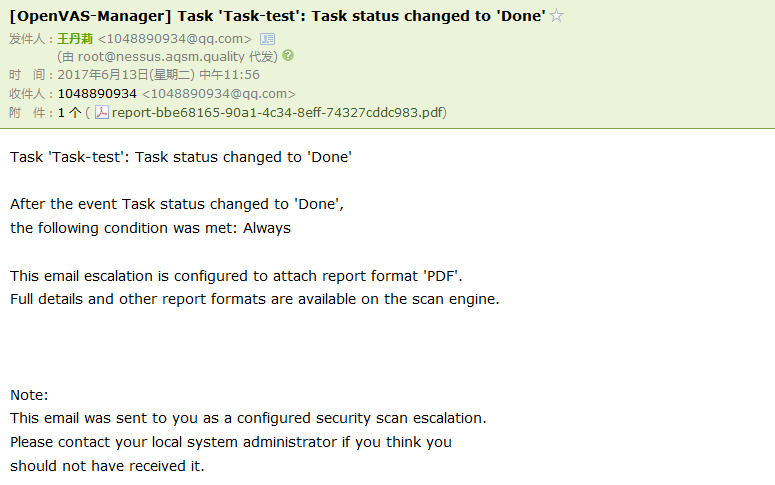Click sender name 王月莉

click(75, 38)
